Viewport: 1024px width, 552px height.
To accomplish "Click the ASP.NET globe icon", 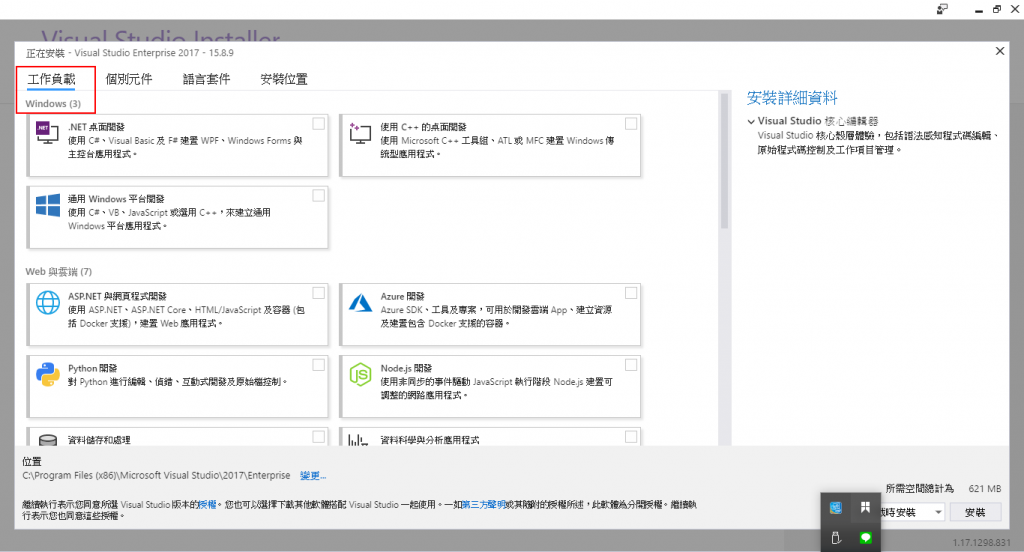I will (48, 302).
